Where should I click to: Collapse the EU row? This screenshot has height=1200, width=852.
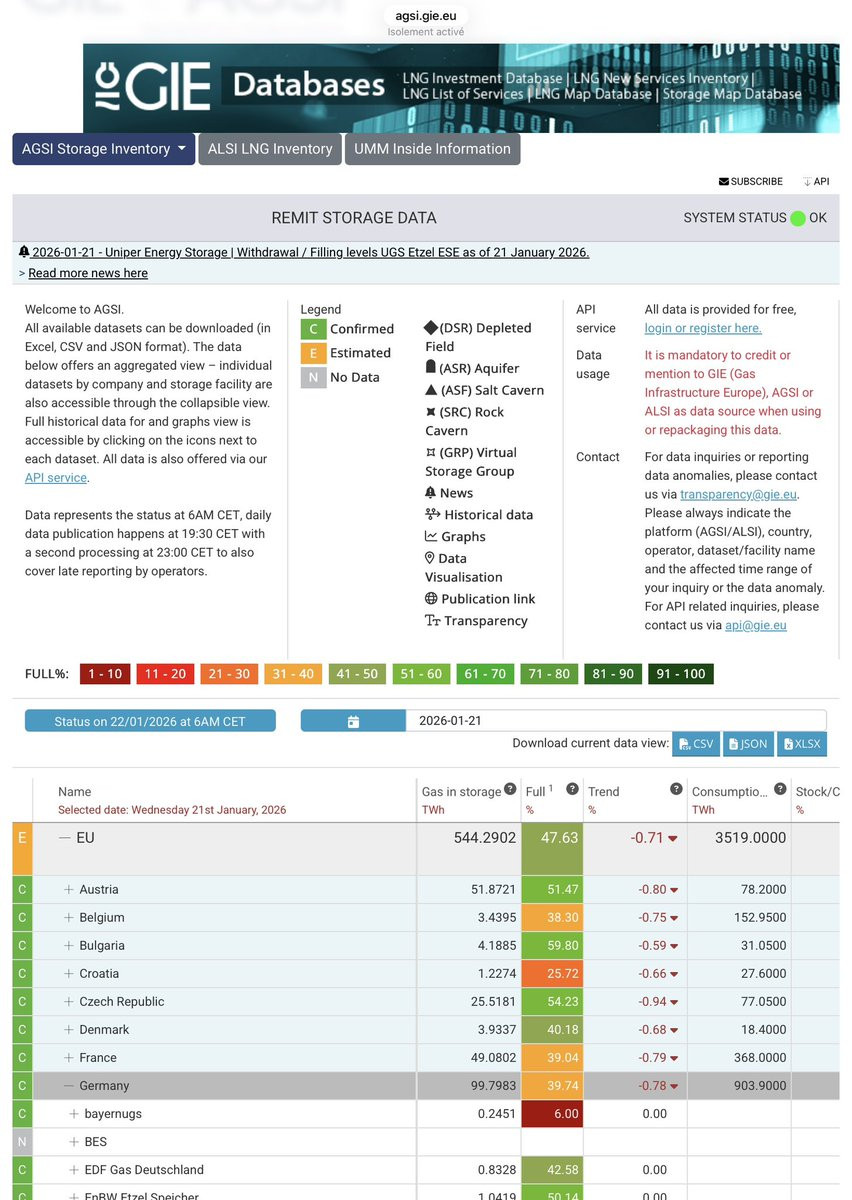pyautogui.click(x=66, y=838)
